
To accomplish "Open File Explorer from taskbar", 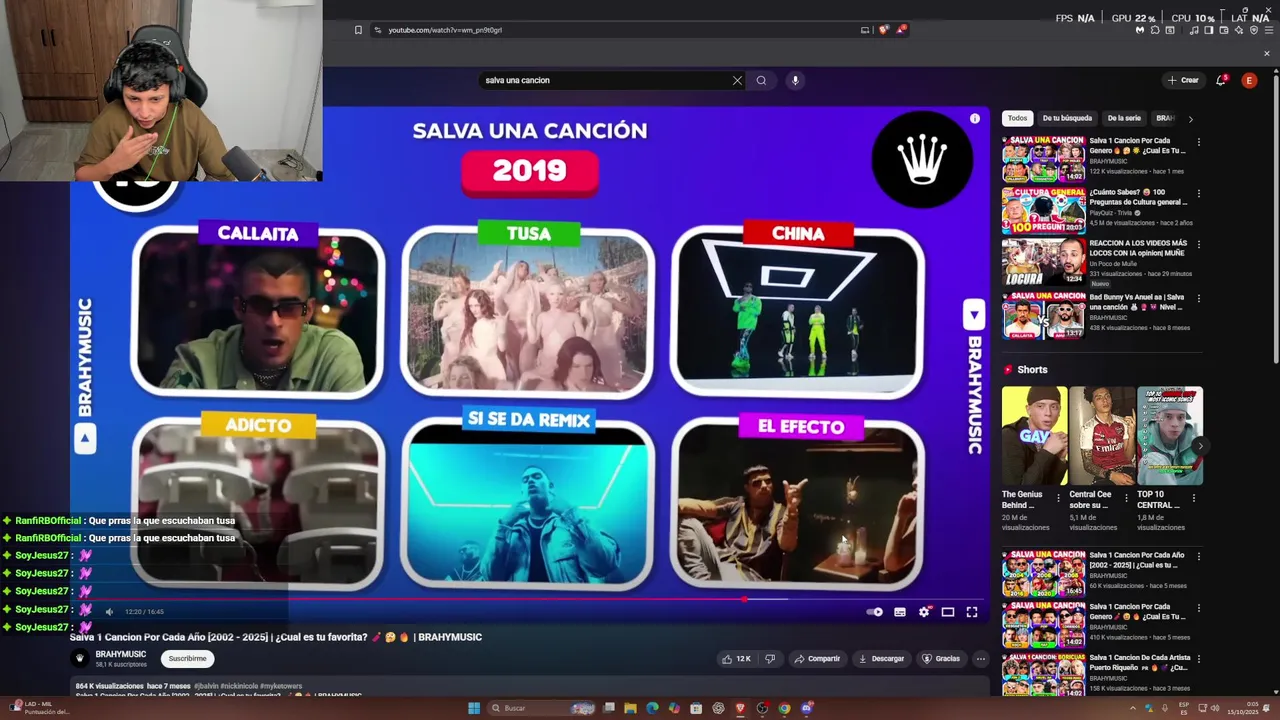I will (x=630, y=708).
